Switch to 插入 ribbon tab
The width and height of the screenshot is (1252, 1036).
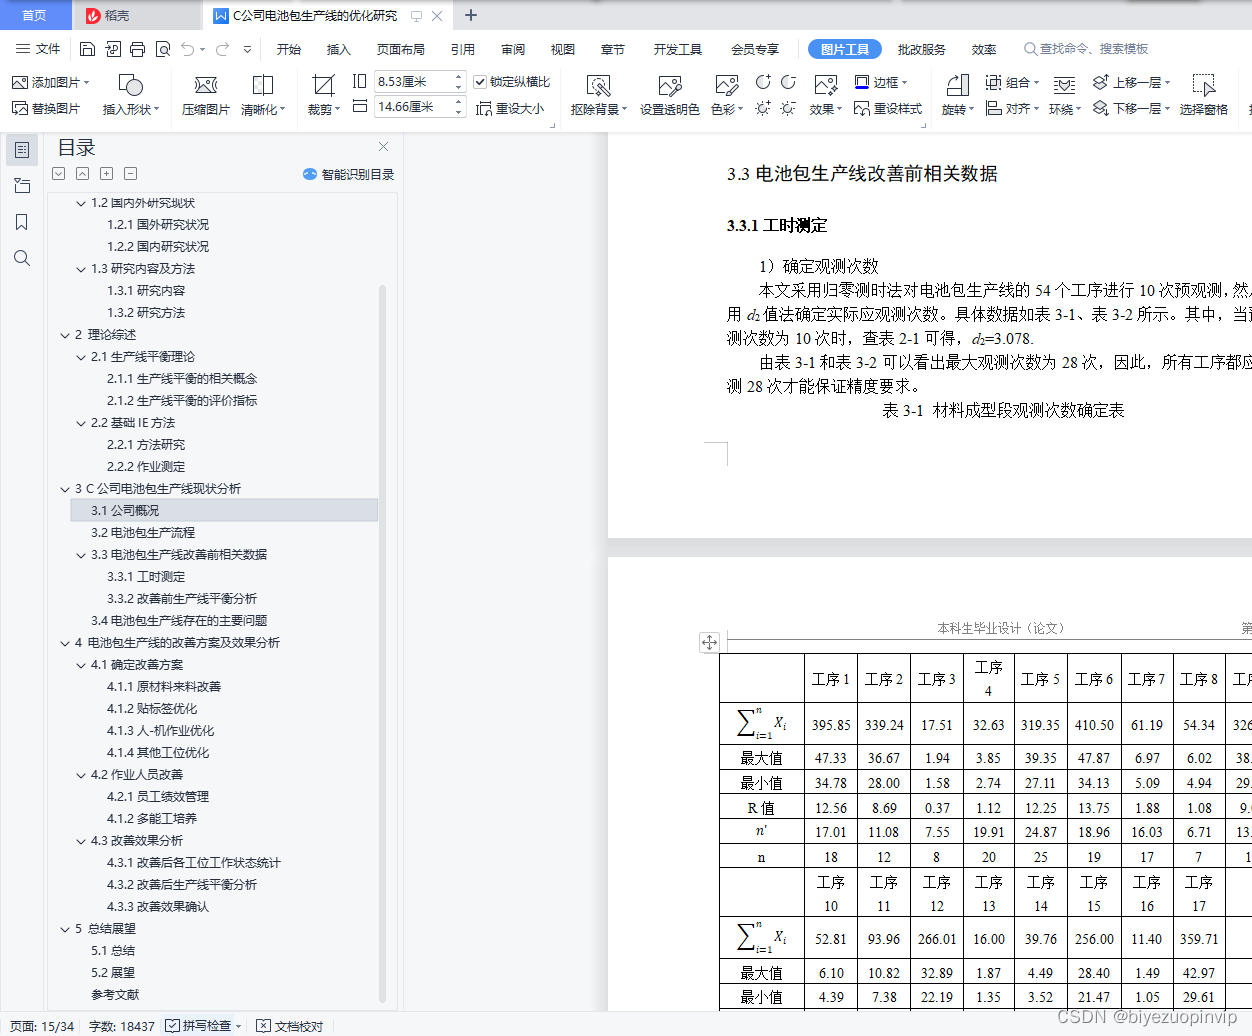point(339,49)
